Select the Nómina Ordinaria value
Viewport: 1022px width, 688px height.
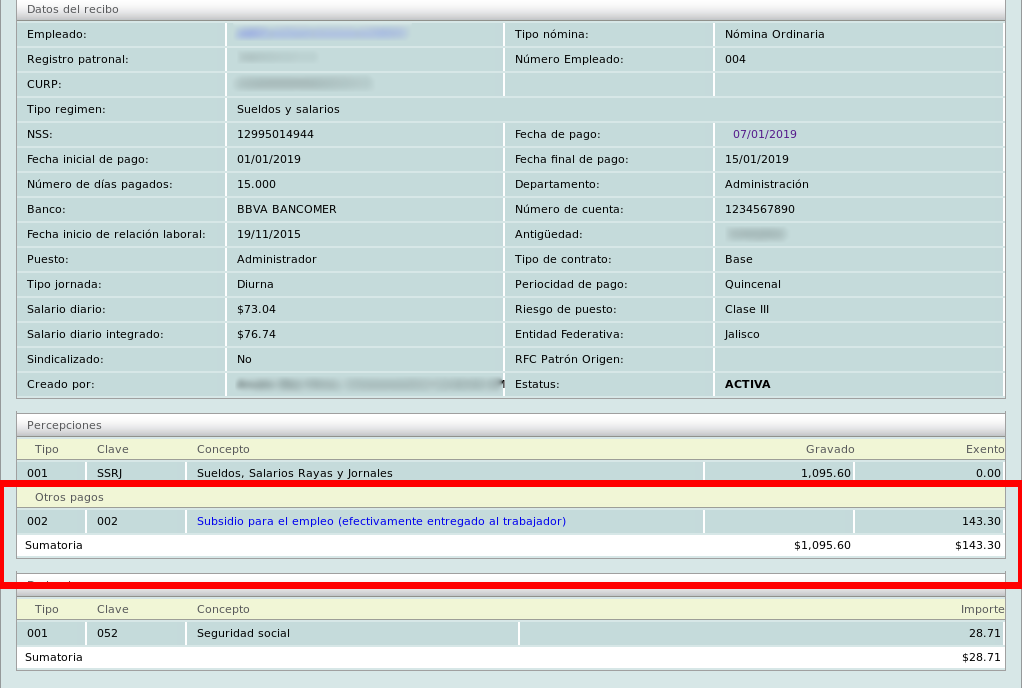[774, 34]
